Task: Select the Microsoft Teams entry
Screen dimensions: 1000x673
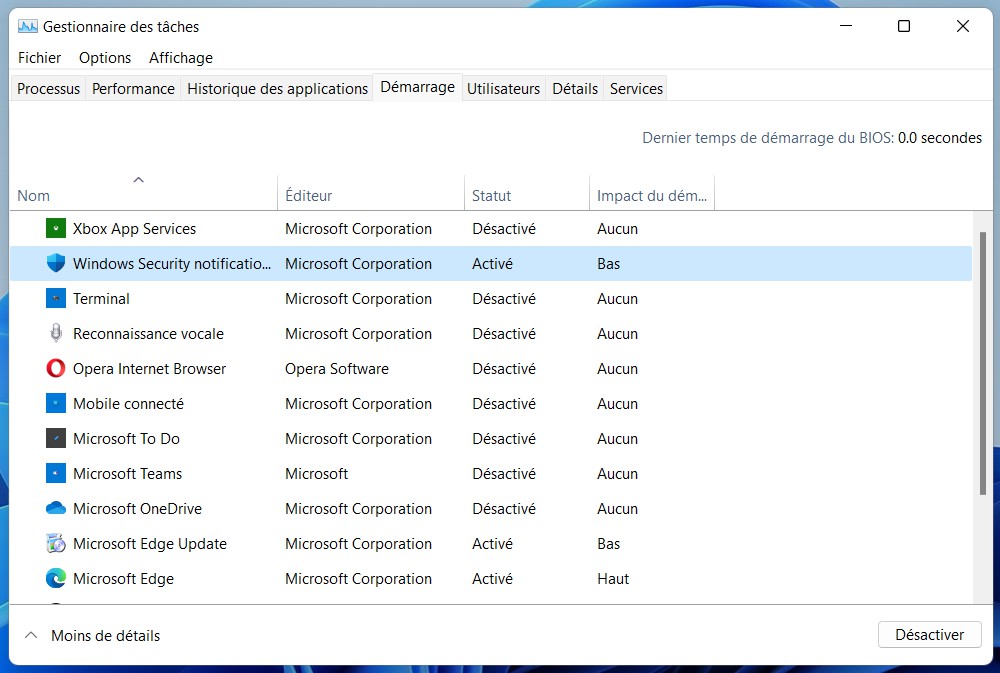Action: (128, 474)
